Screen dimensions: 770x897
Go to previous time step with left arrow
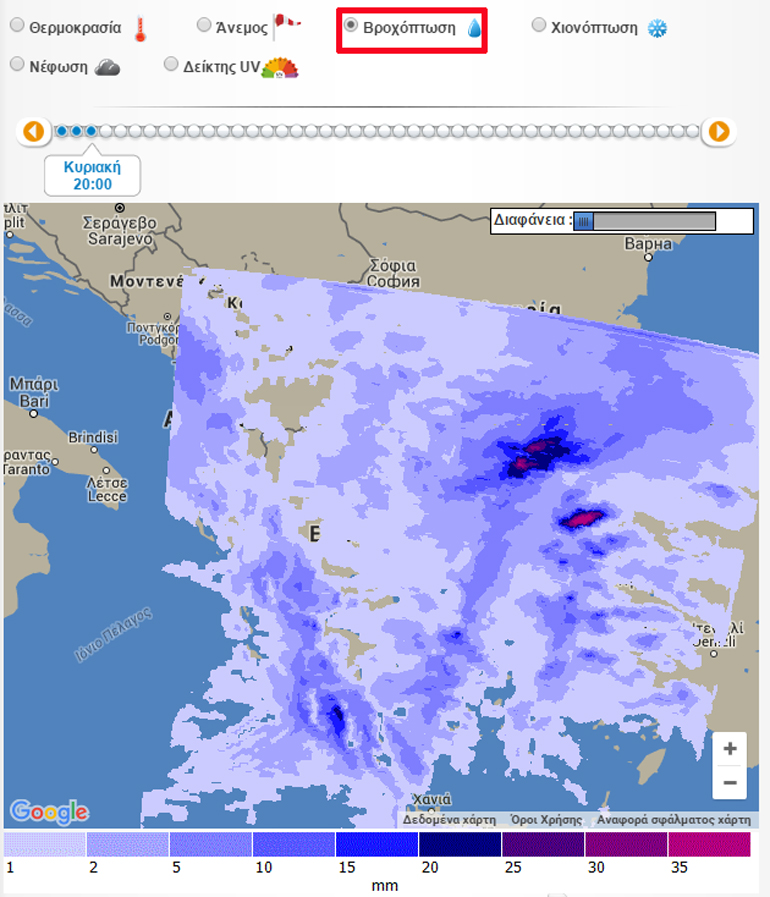coord(34,131)
